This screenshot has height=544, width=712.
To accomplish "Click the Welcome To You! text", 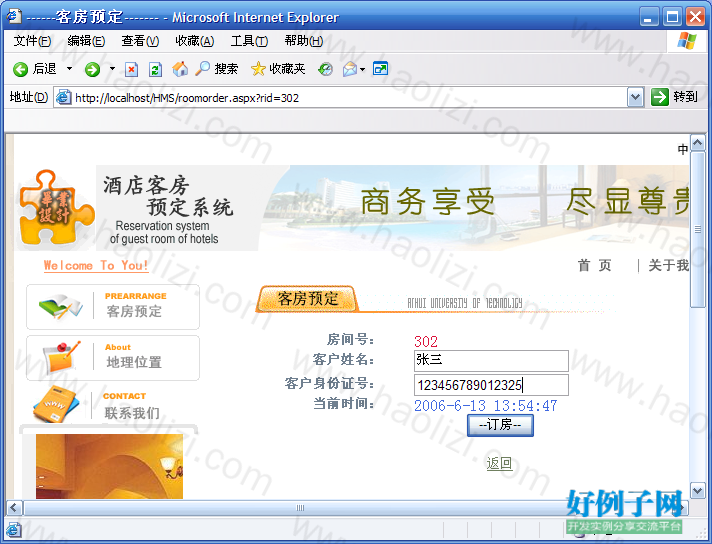I will 96,265.
